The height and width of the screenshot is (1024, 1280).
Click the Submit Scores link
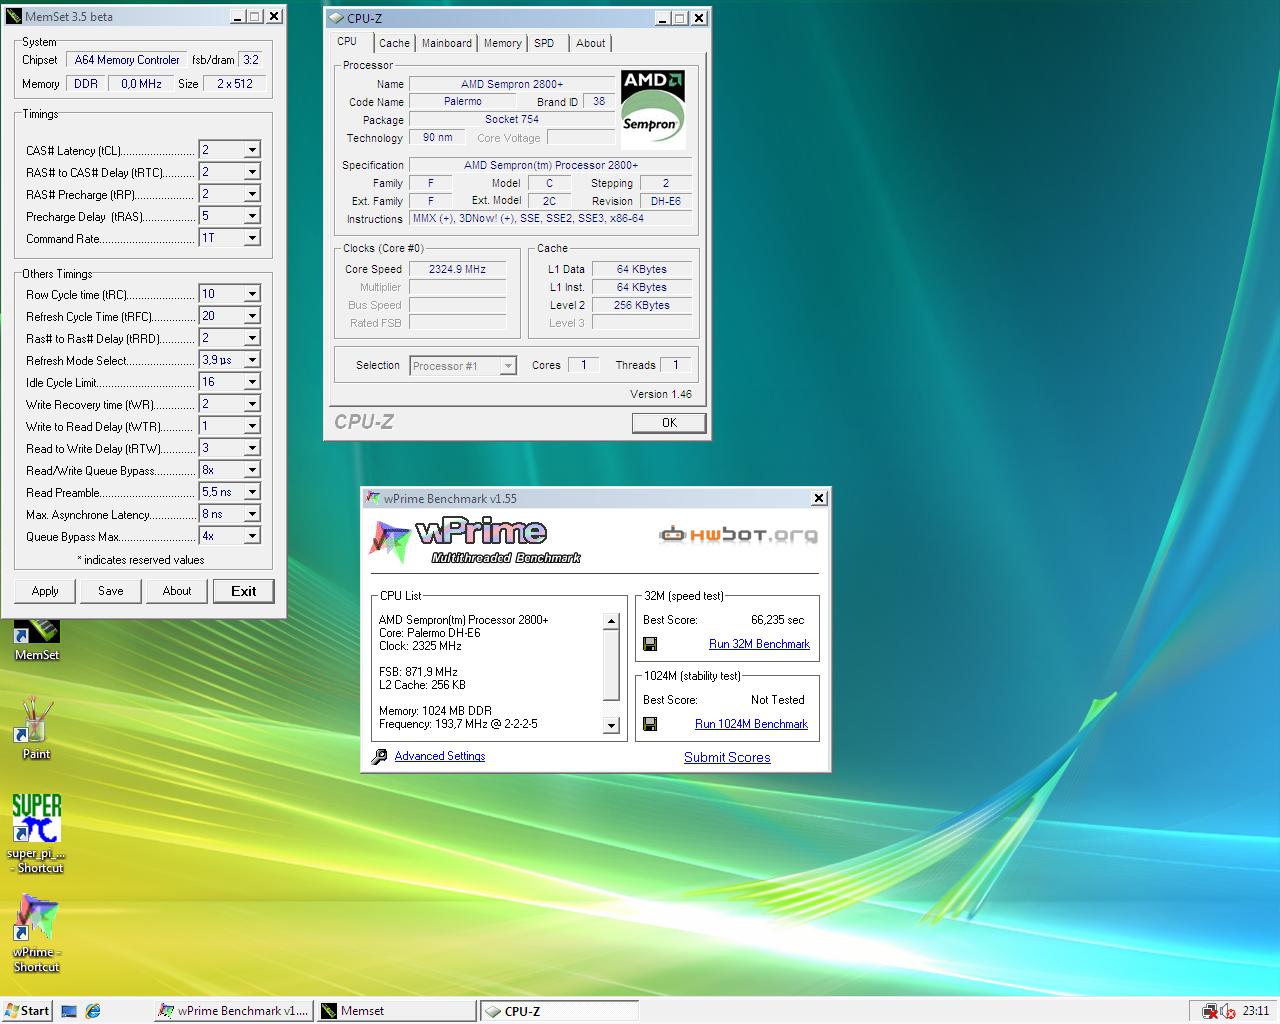[727, 757]
